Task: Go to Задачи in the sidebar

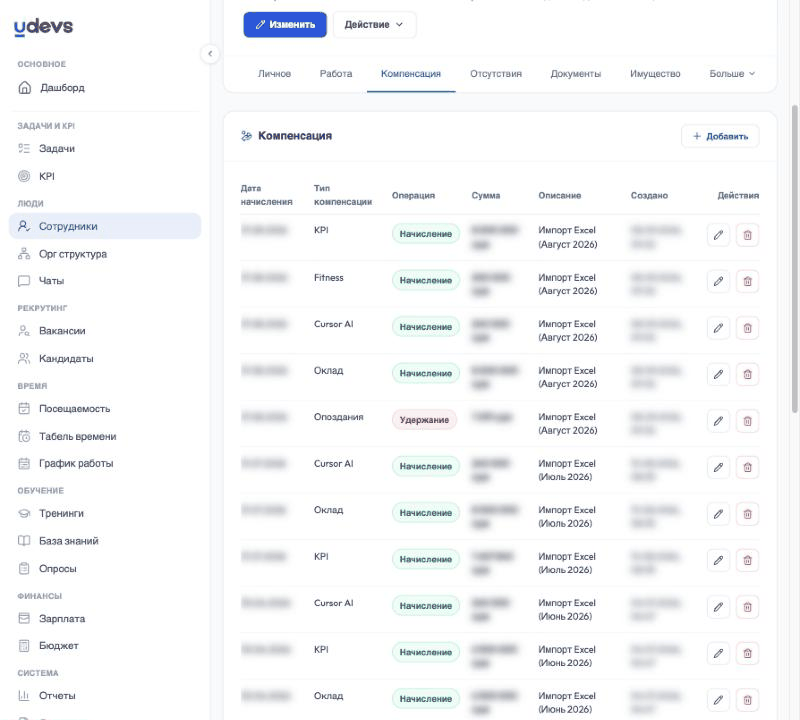Action: coord(57,148)
